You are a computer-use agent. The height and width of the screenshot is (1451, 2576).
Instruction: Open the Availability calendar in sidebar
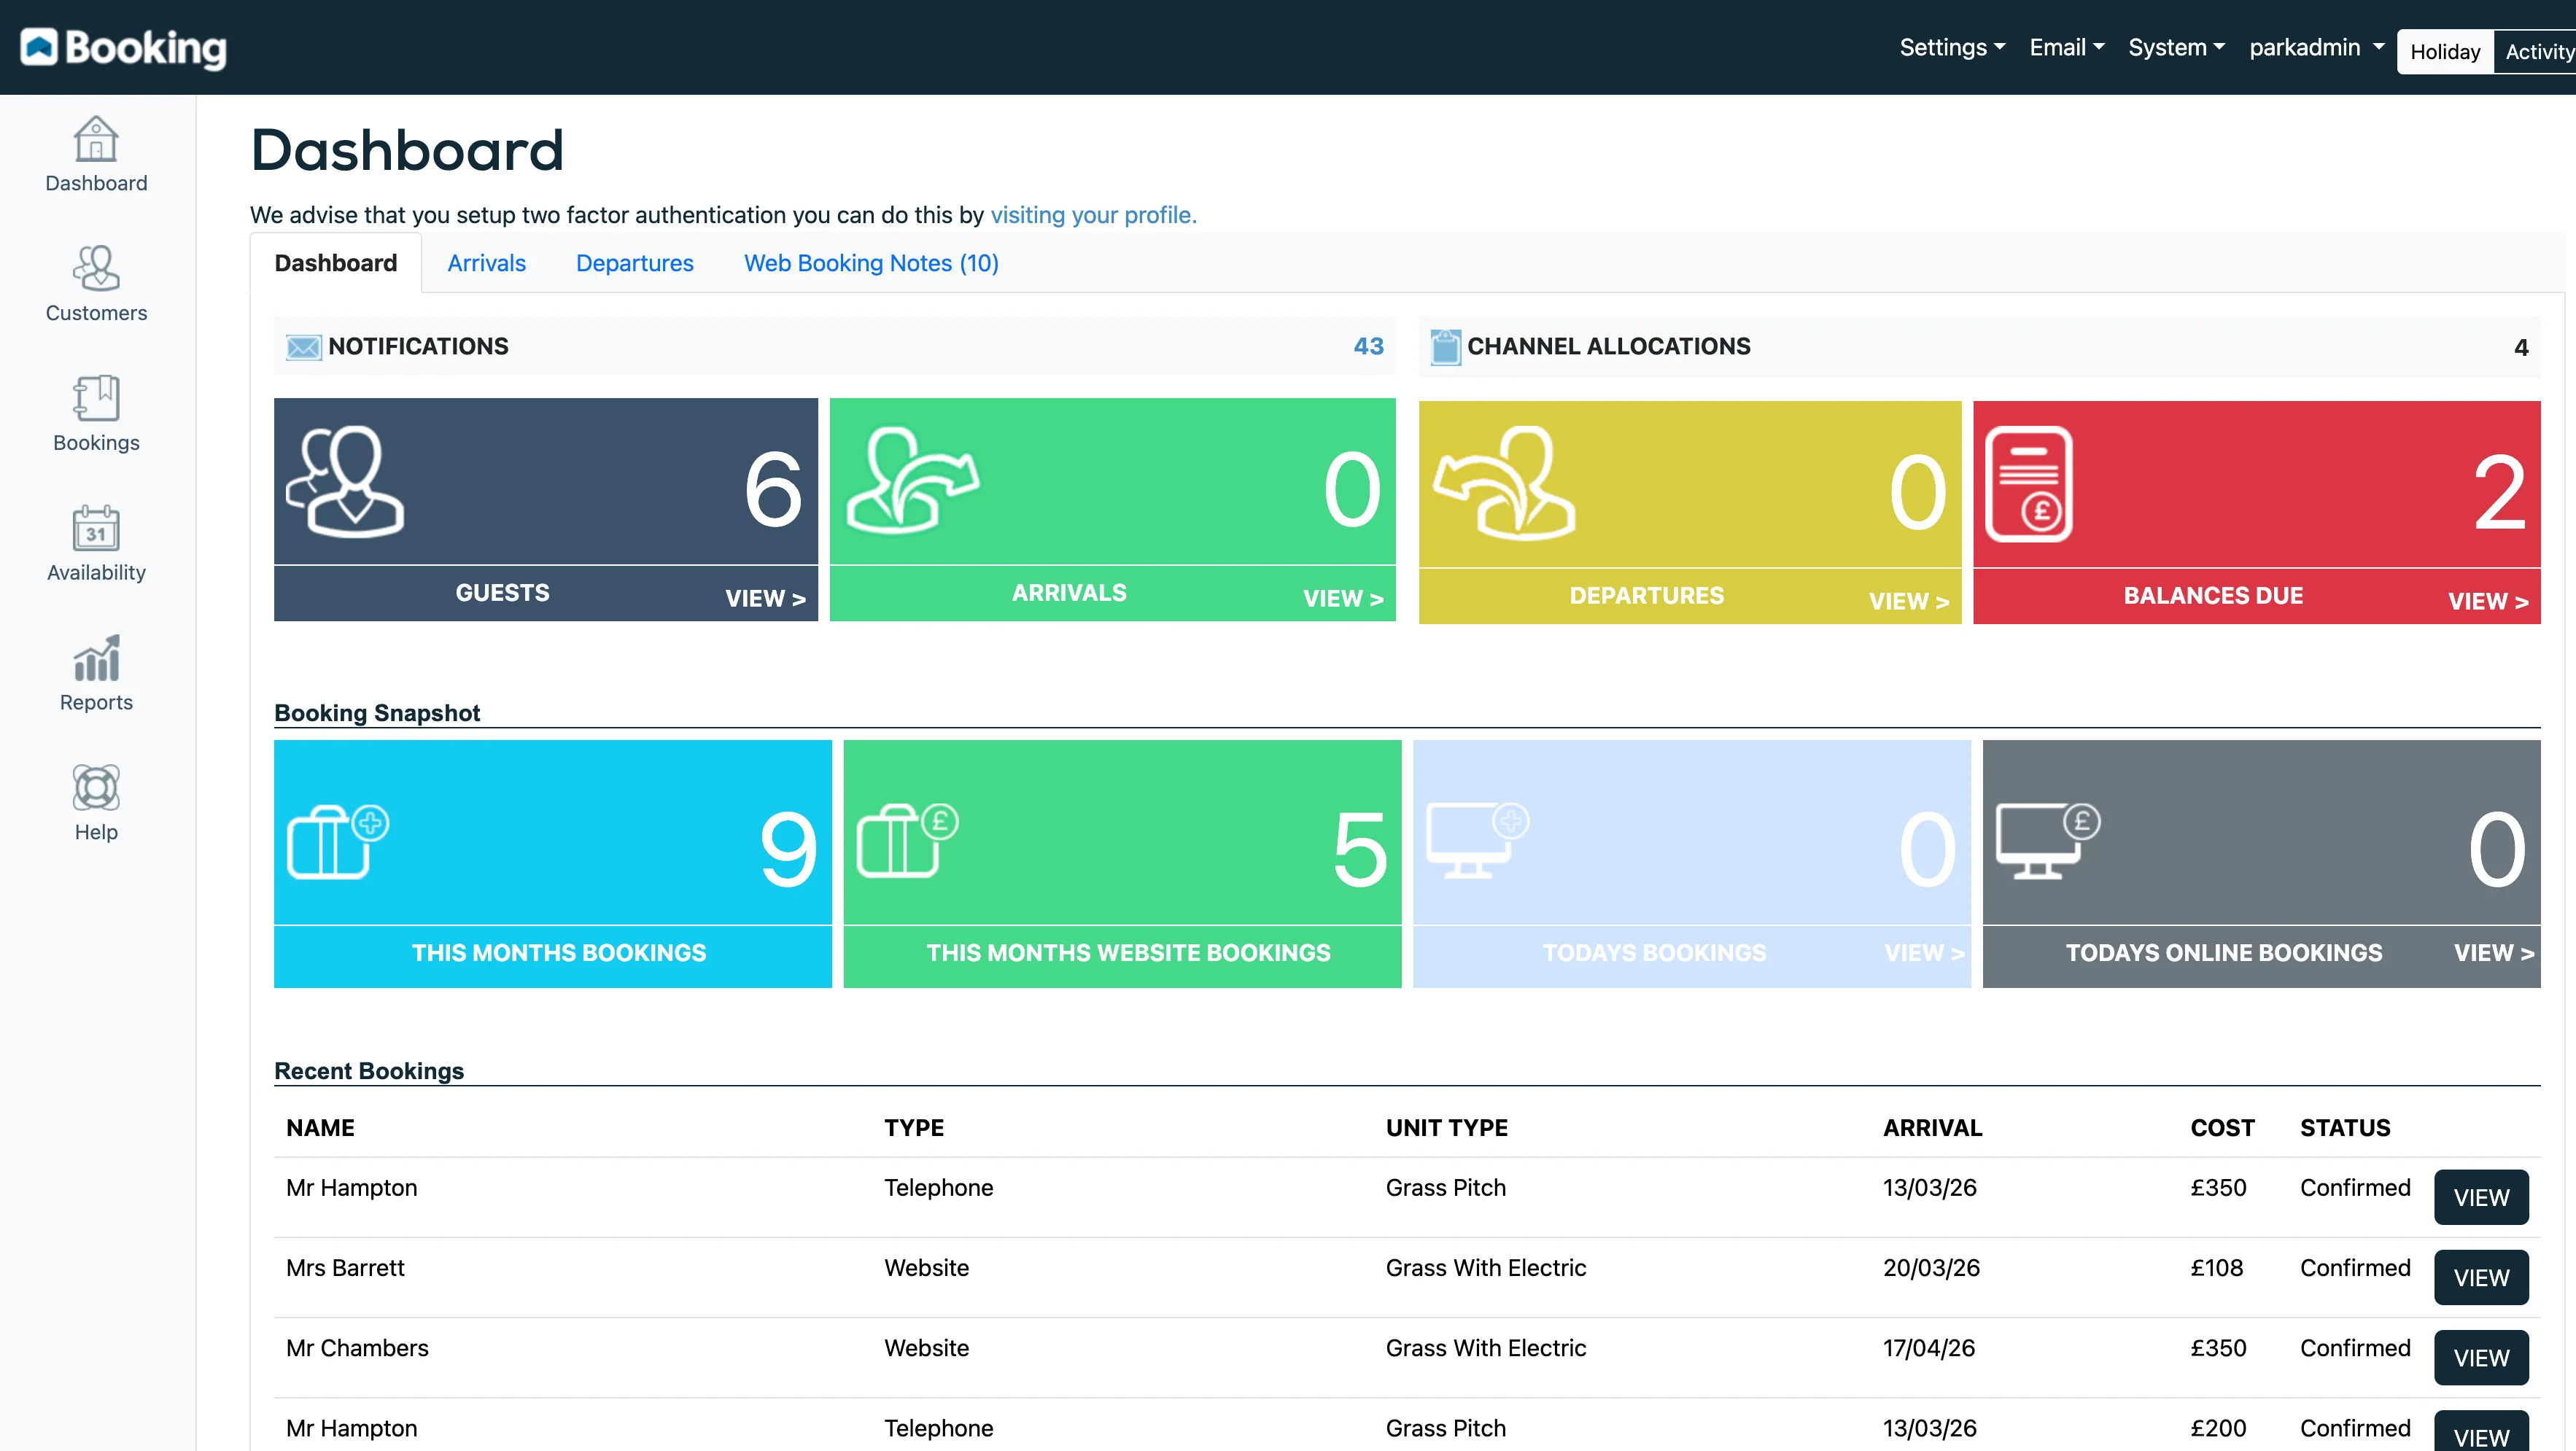click(x=96, y=544)
